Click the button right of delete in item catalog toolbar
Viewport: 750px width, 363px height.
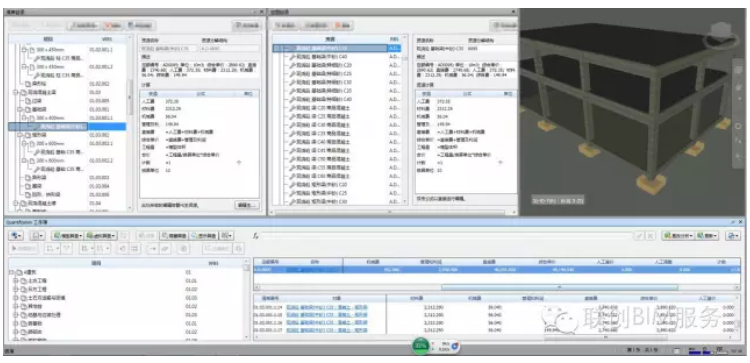(140, 25)
